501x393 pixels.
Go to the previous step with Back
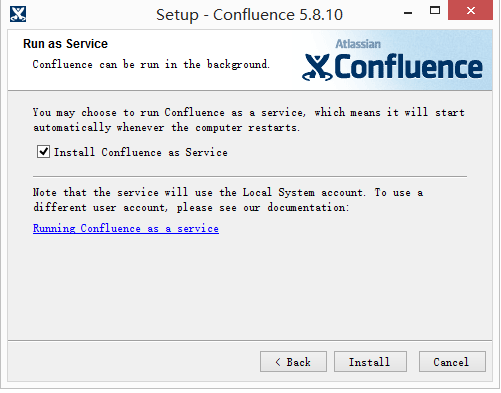(x=293, y=362)
